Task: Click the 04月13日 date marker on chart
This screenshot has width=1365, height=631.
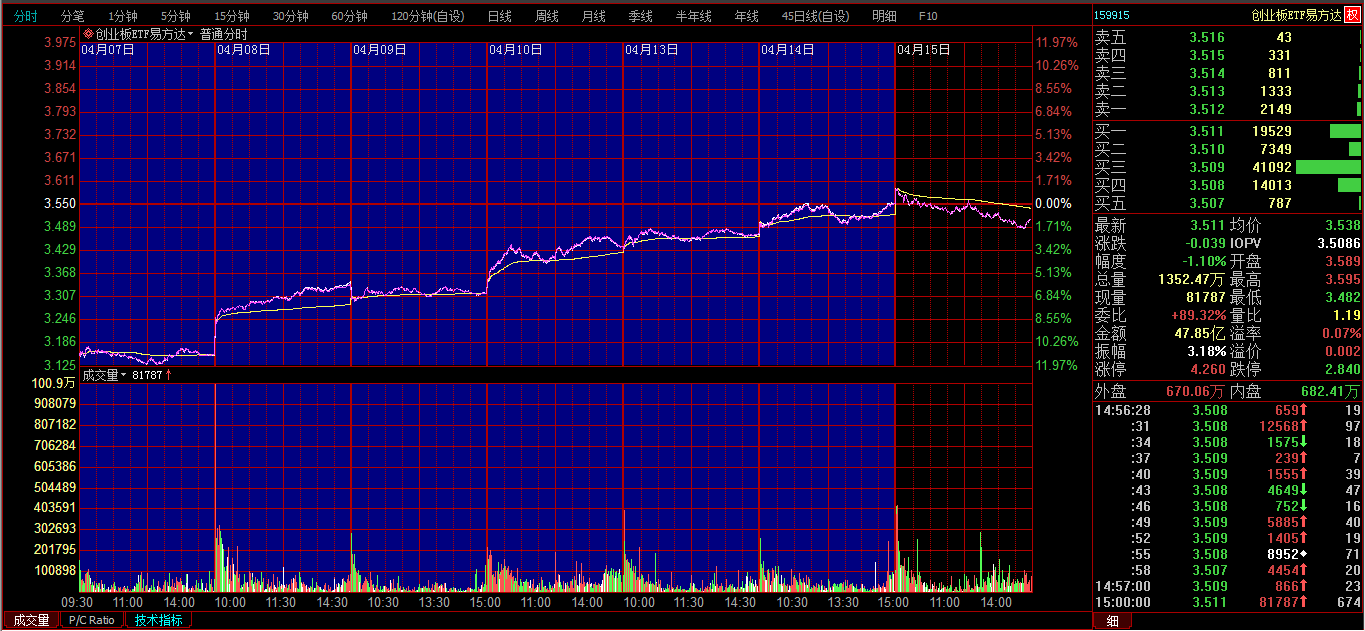Action: (651, 49)
